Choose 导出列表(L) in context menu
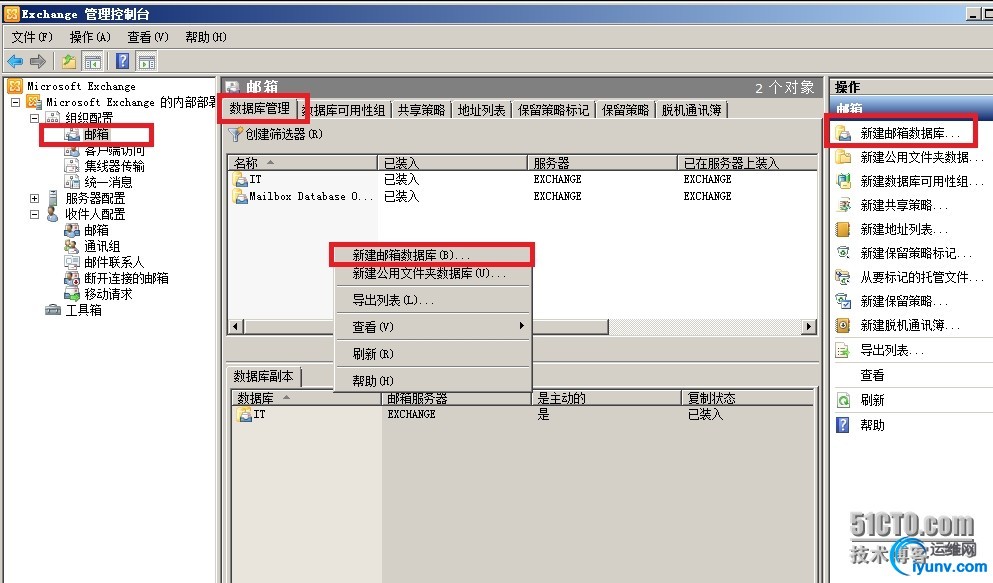Viewport: 993px width, 583px height. pyautogui.click(x=432, y=300)
